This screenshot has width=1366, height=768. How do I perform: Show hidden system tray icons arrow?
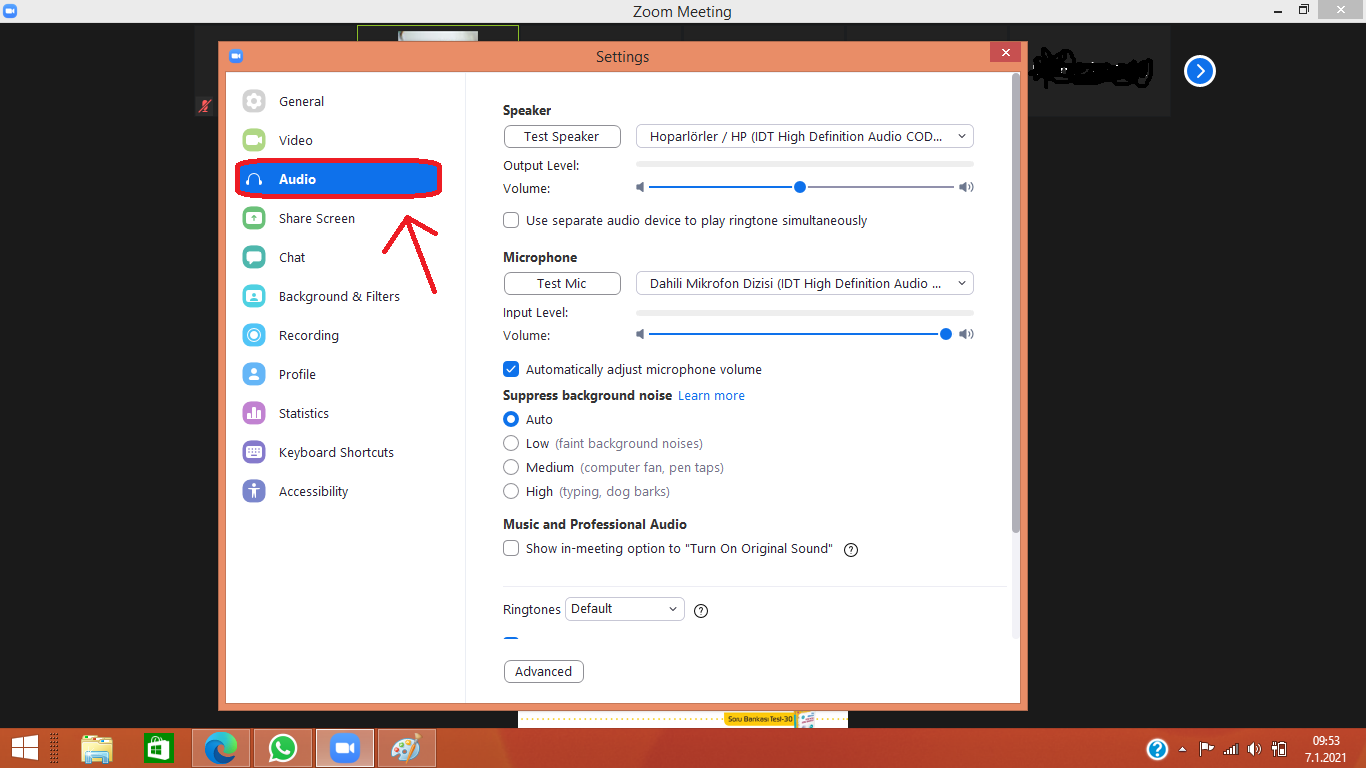[x=1183, y=749]
